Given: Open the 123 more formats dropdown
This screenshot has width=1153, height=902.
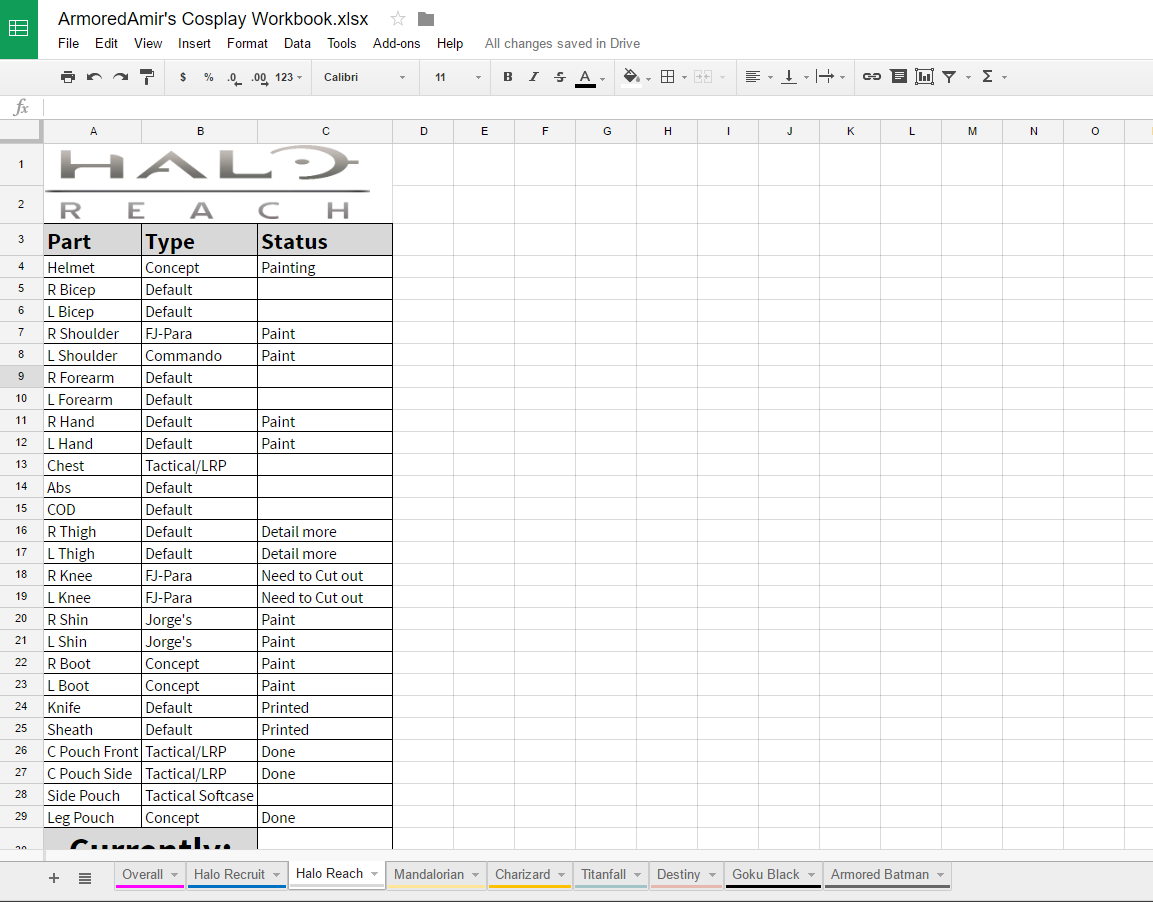Looking at the screenshot, I should click(288, 77).
